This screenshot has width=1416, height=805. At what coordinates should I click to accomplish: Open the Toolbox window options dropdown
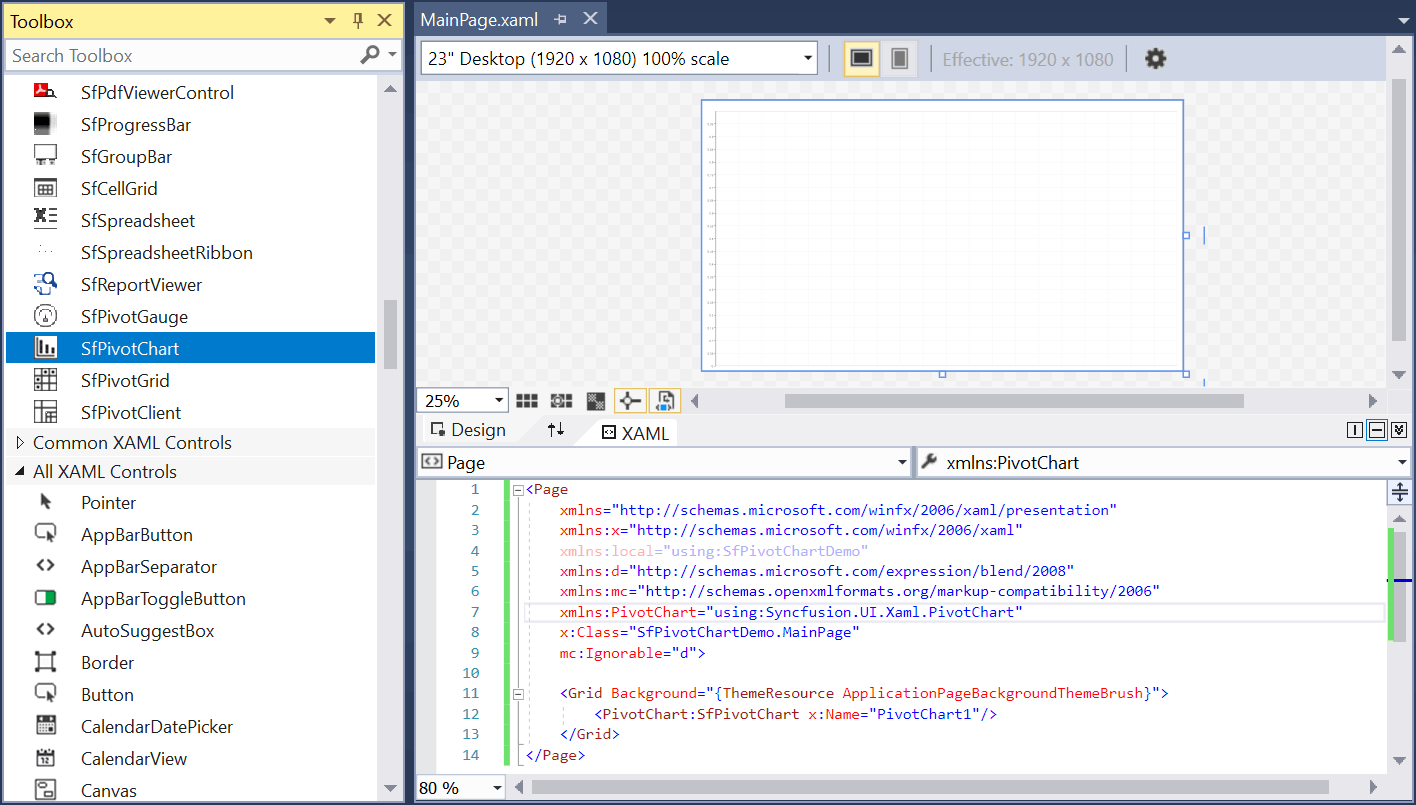point(332,21)
